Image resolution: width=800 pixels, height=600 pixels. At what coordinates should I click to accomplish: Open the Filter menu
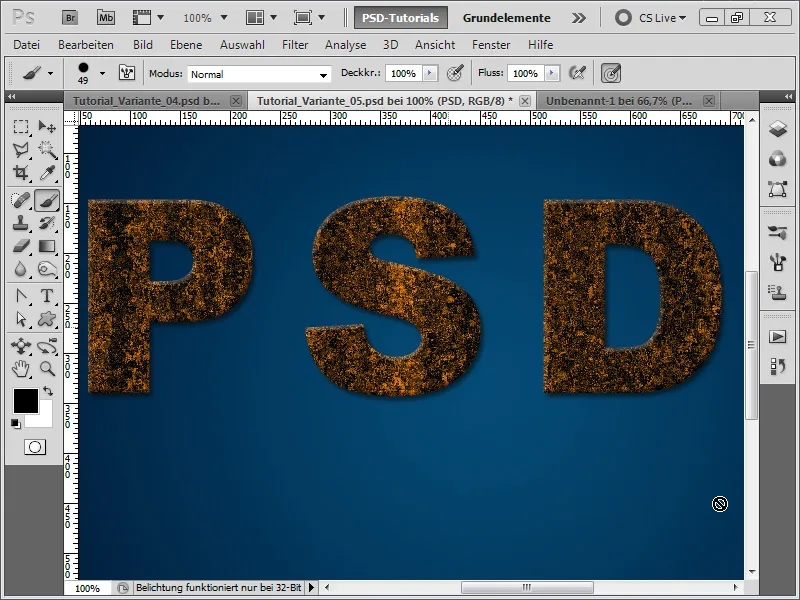(x=295, y=45)
